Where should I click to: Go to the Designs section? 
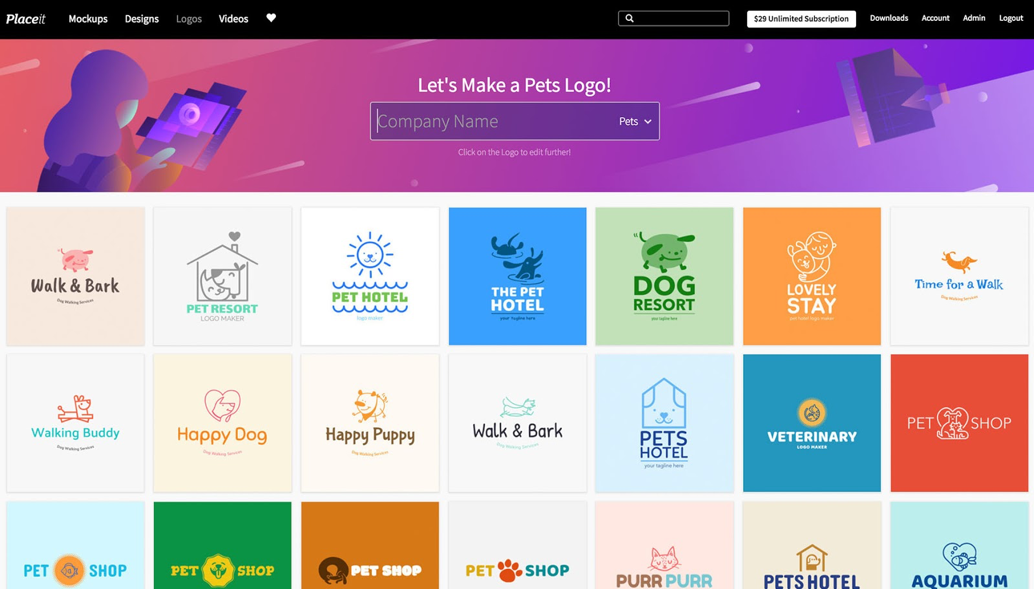(142, 18)
